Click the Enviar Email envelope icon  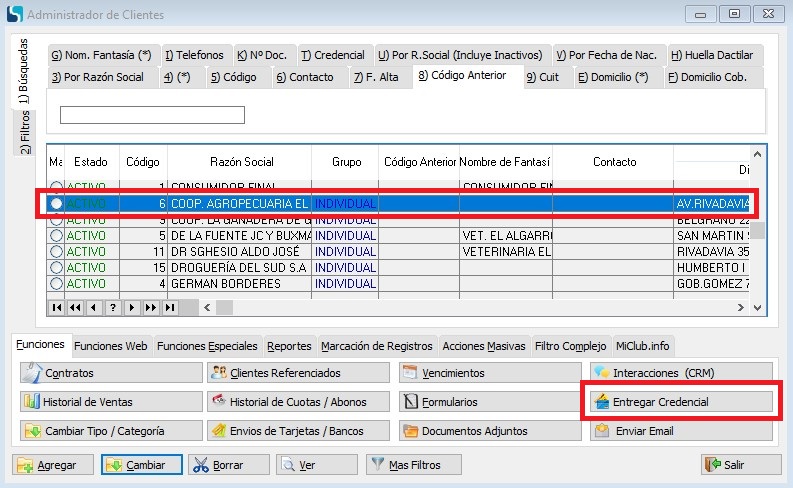[x=601, y=431]
